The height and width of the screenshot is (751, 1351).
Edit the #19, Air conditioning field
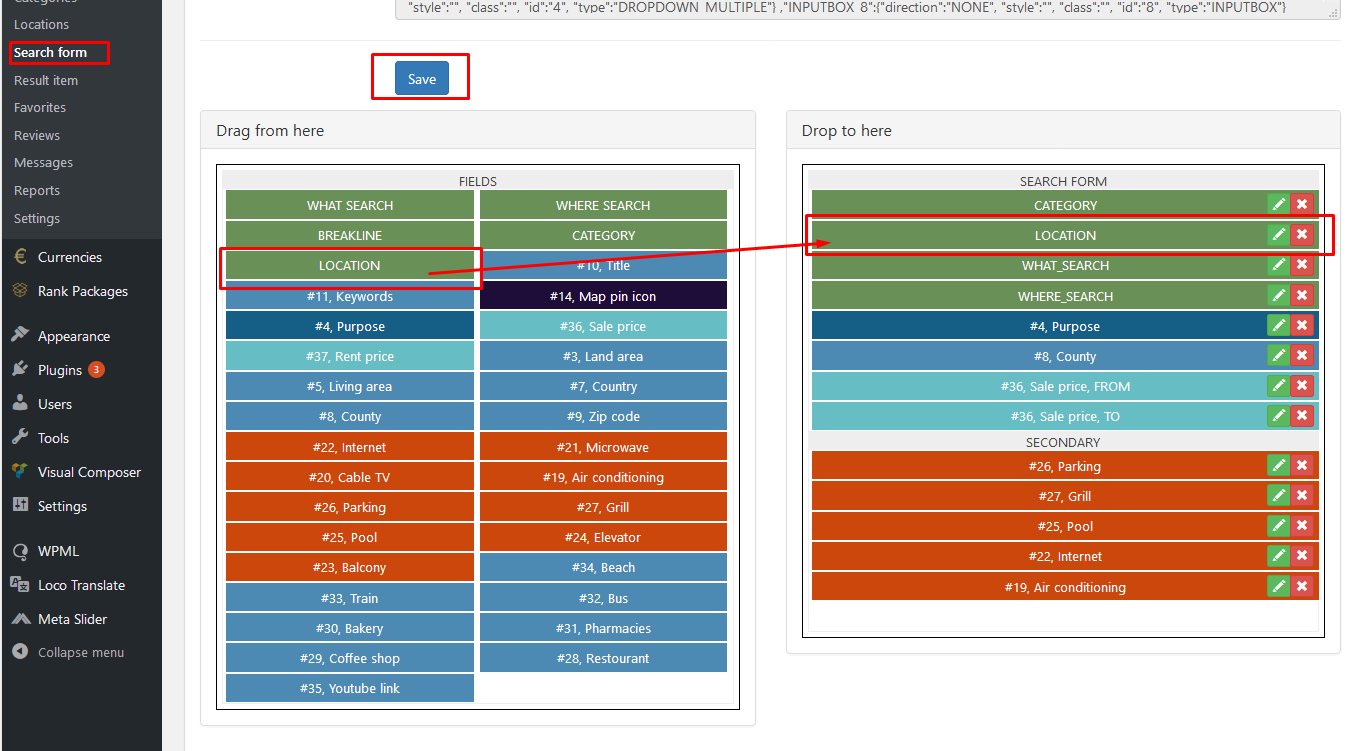pyautogui.click(x=1278, y=586)
